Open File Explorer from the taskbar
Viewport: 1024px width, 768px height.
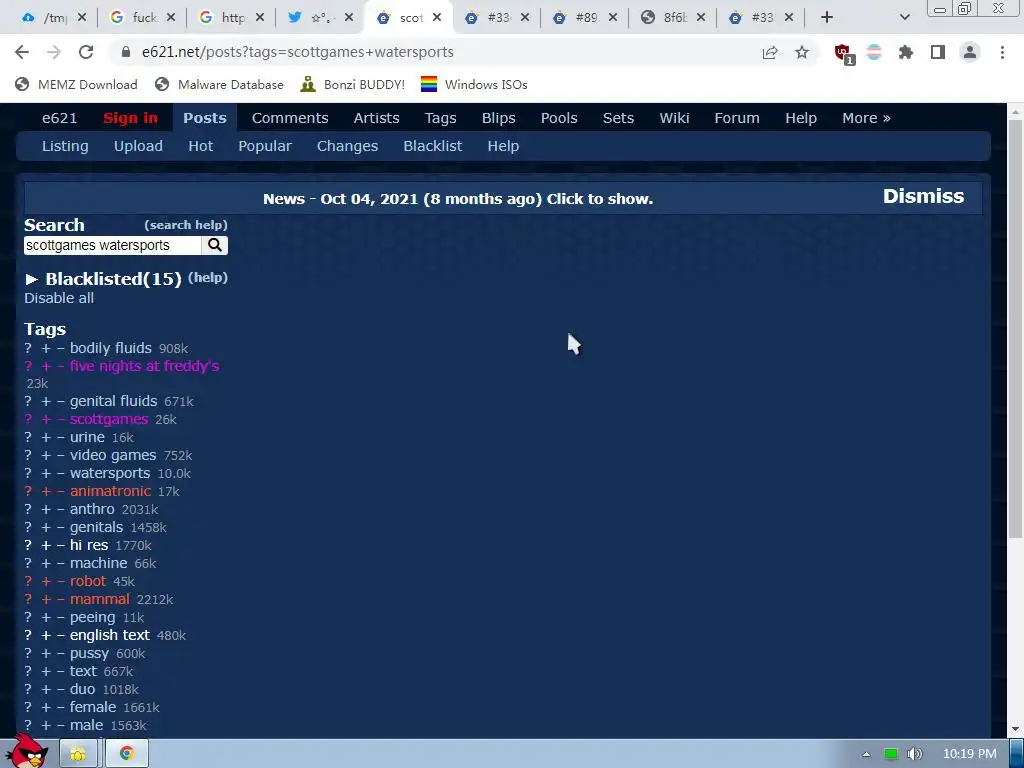point(78,754)
